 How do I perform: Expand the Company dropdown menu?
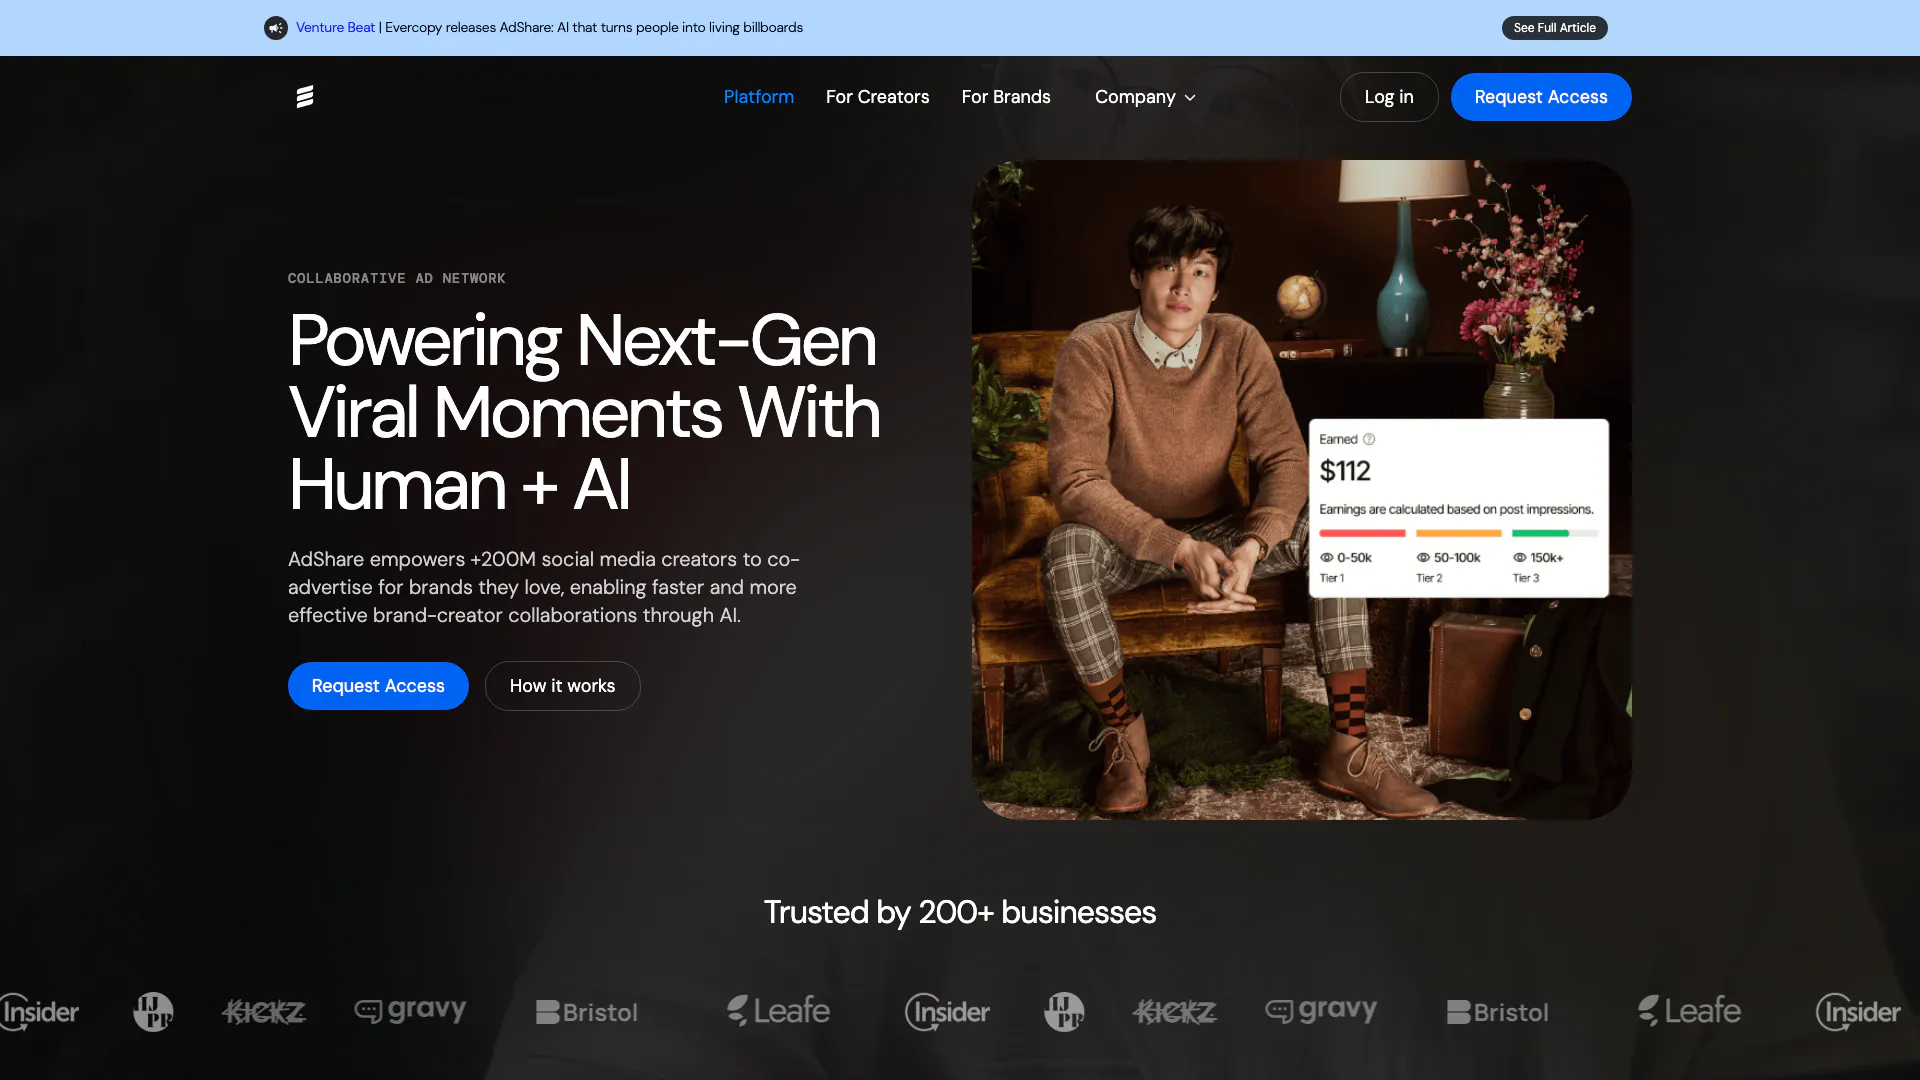click(x=1135, y=97)
